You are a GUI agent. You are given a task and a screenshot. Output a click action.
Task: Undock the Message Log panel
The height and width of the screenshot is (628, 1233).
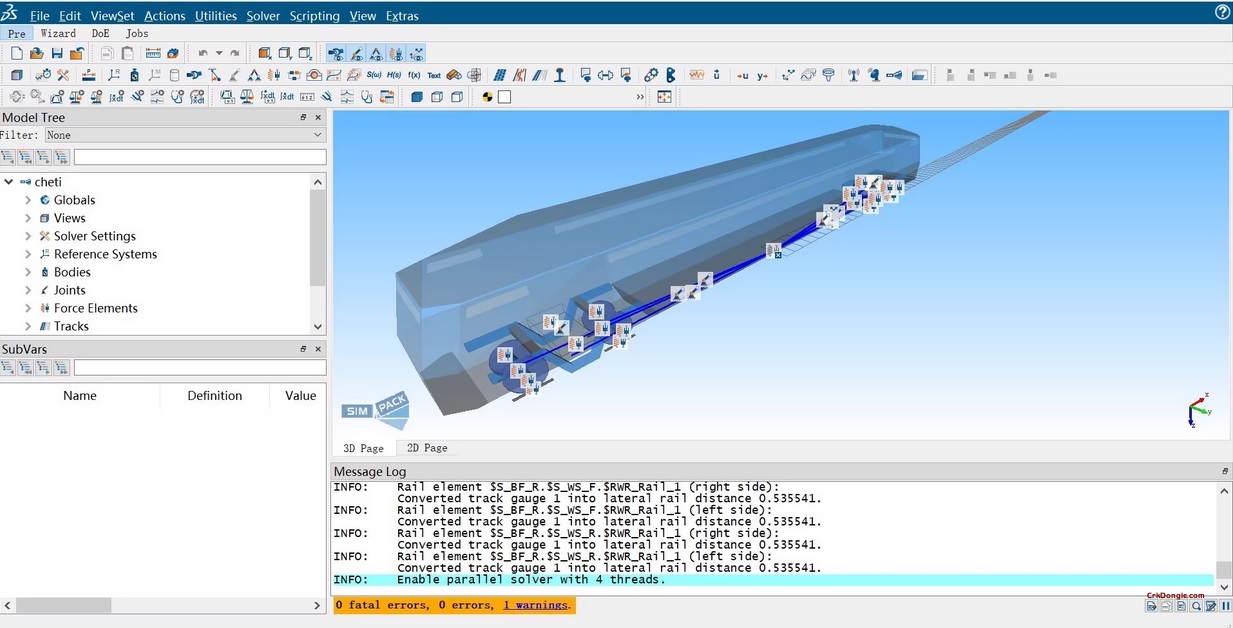(x=1225, y=471)
